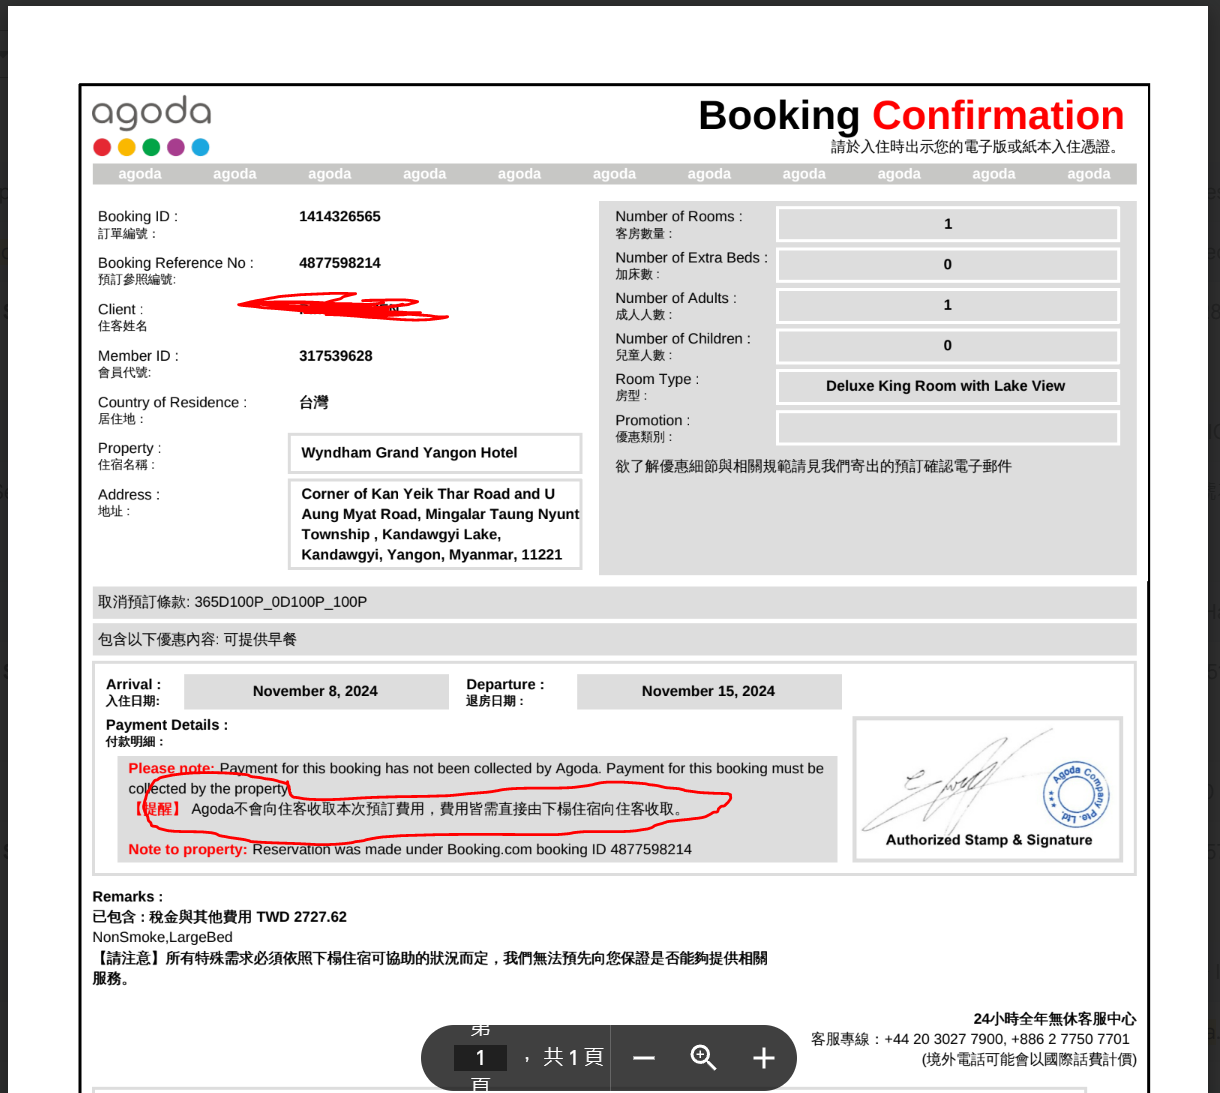Click the red 'Please note:' text
Viewport: 1220px width, 1093px height.
[171, 769]
